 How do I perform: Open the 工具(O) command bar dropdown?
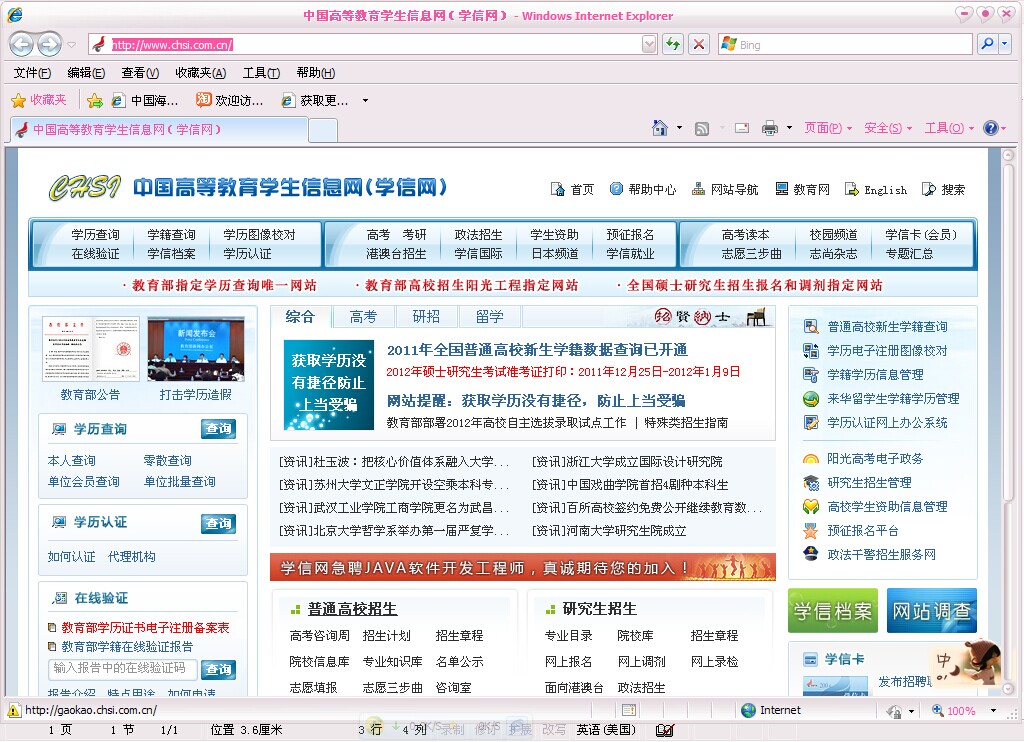(949, 128)
